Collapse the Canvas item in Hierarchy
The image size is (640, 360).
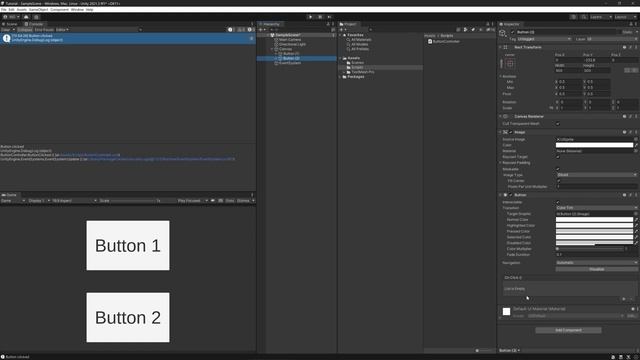pyautogui.click(x=272, y=49)
